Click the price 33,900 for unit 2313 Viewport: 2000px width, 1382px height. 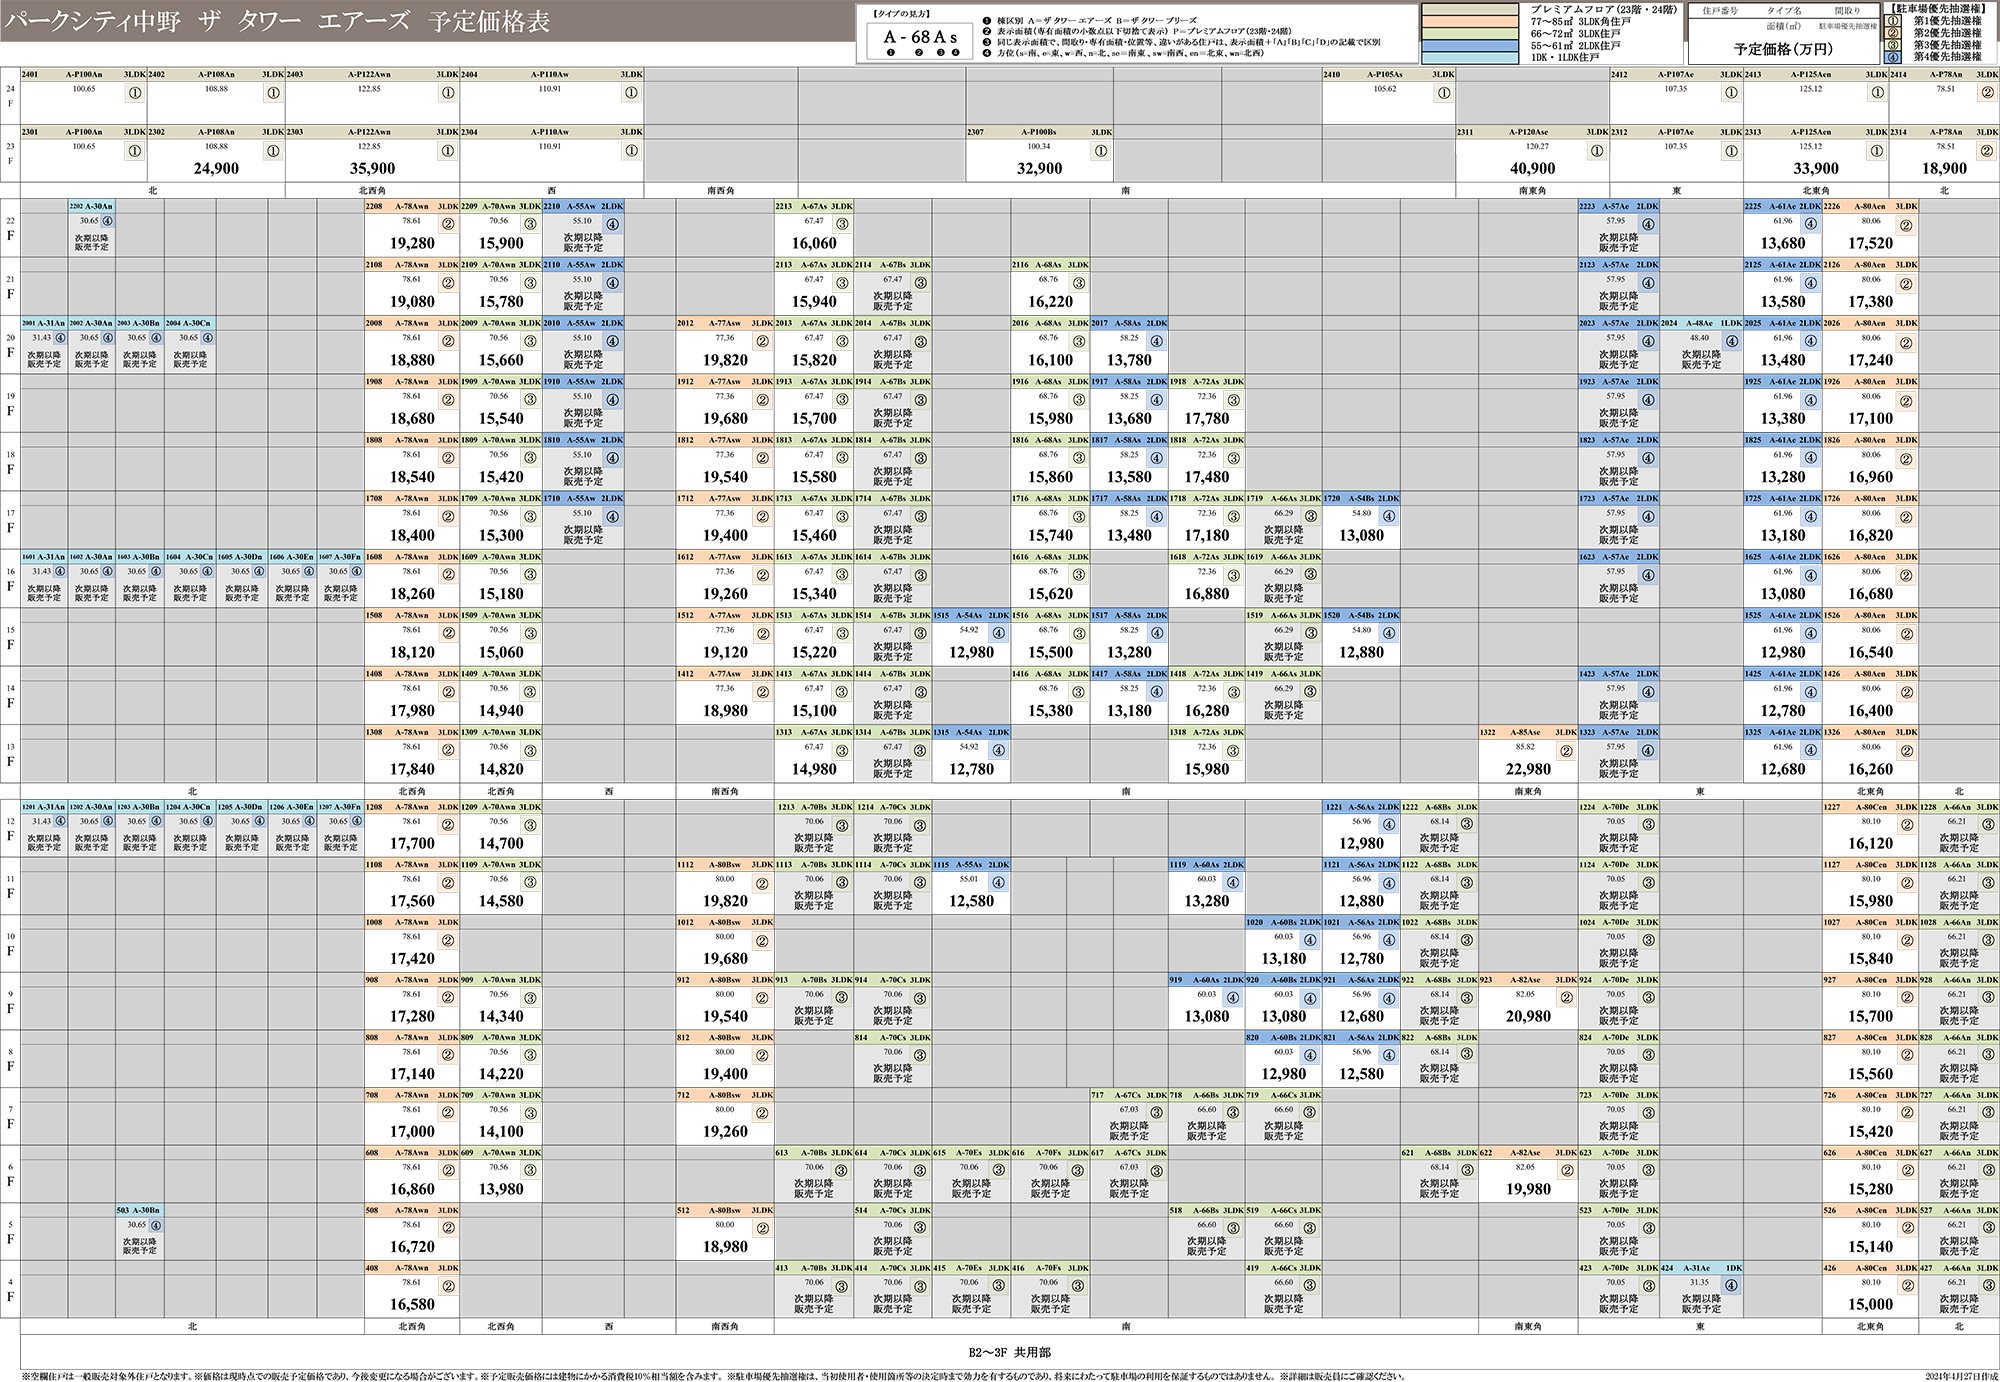pyautogui.click(x=1816, y=169)
